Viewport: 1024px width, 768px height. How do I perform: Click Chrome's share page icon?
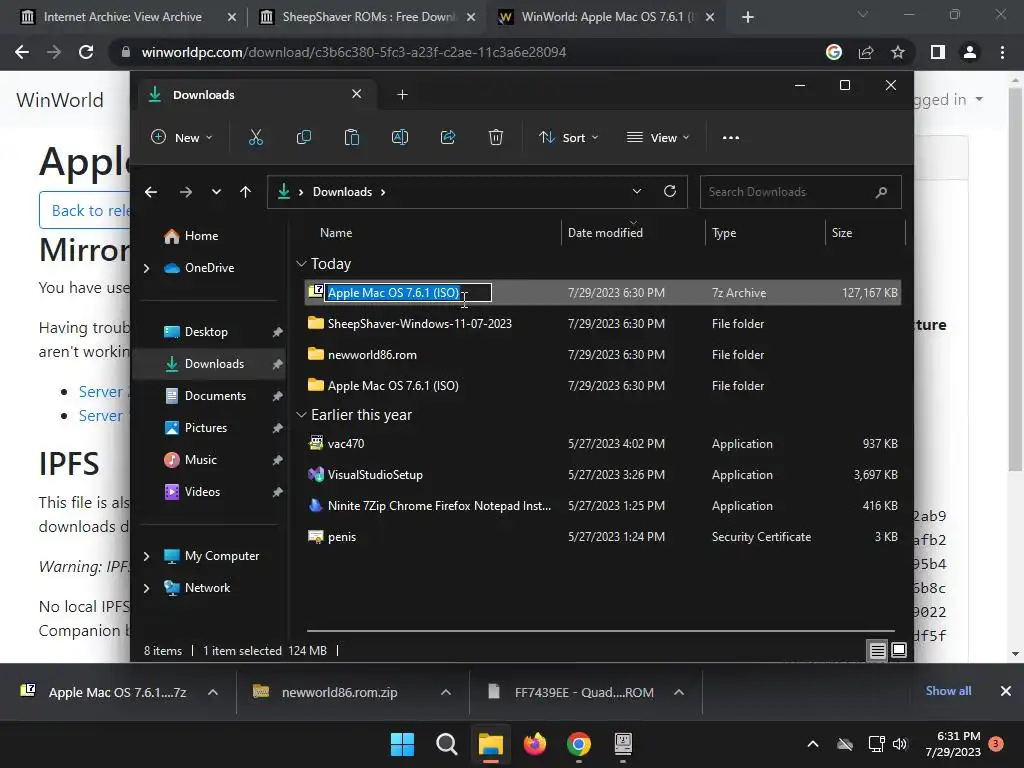(x=866, y=52)
